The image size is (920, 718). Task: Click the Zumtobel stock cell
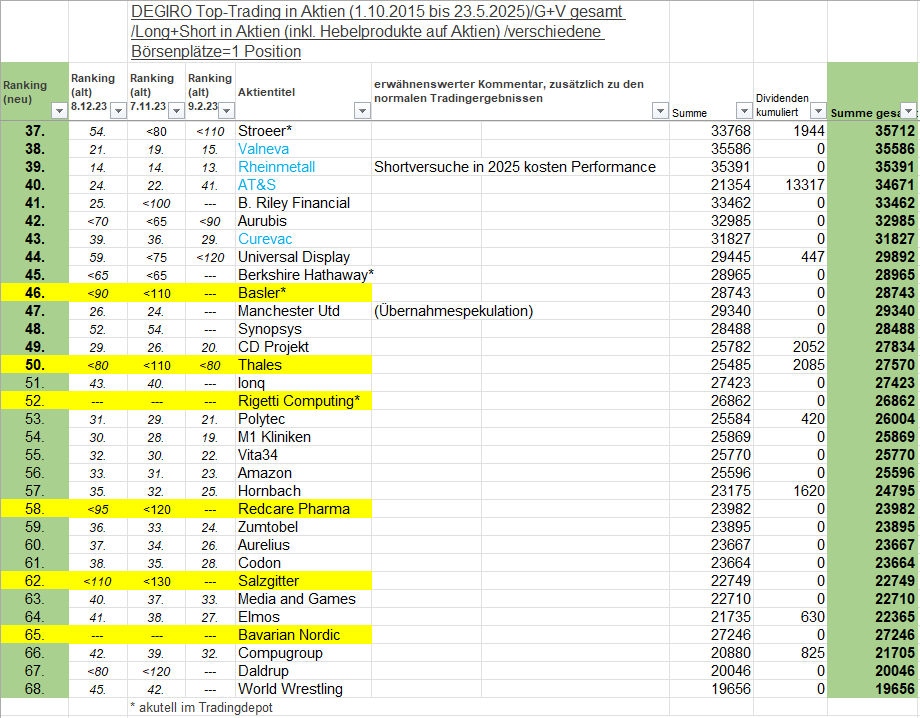pyautogui.click(x=303, y=527)
